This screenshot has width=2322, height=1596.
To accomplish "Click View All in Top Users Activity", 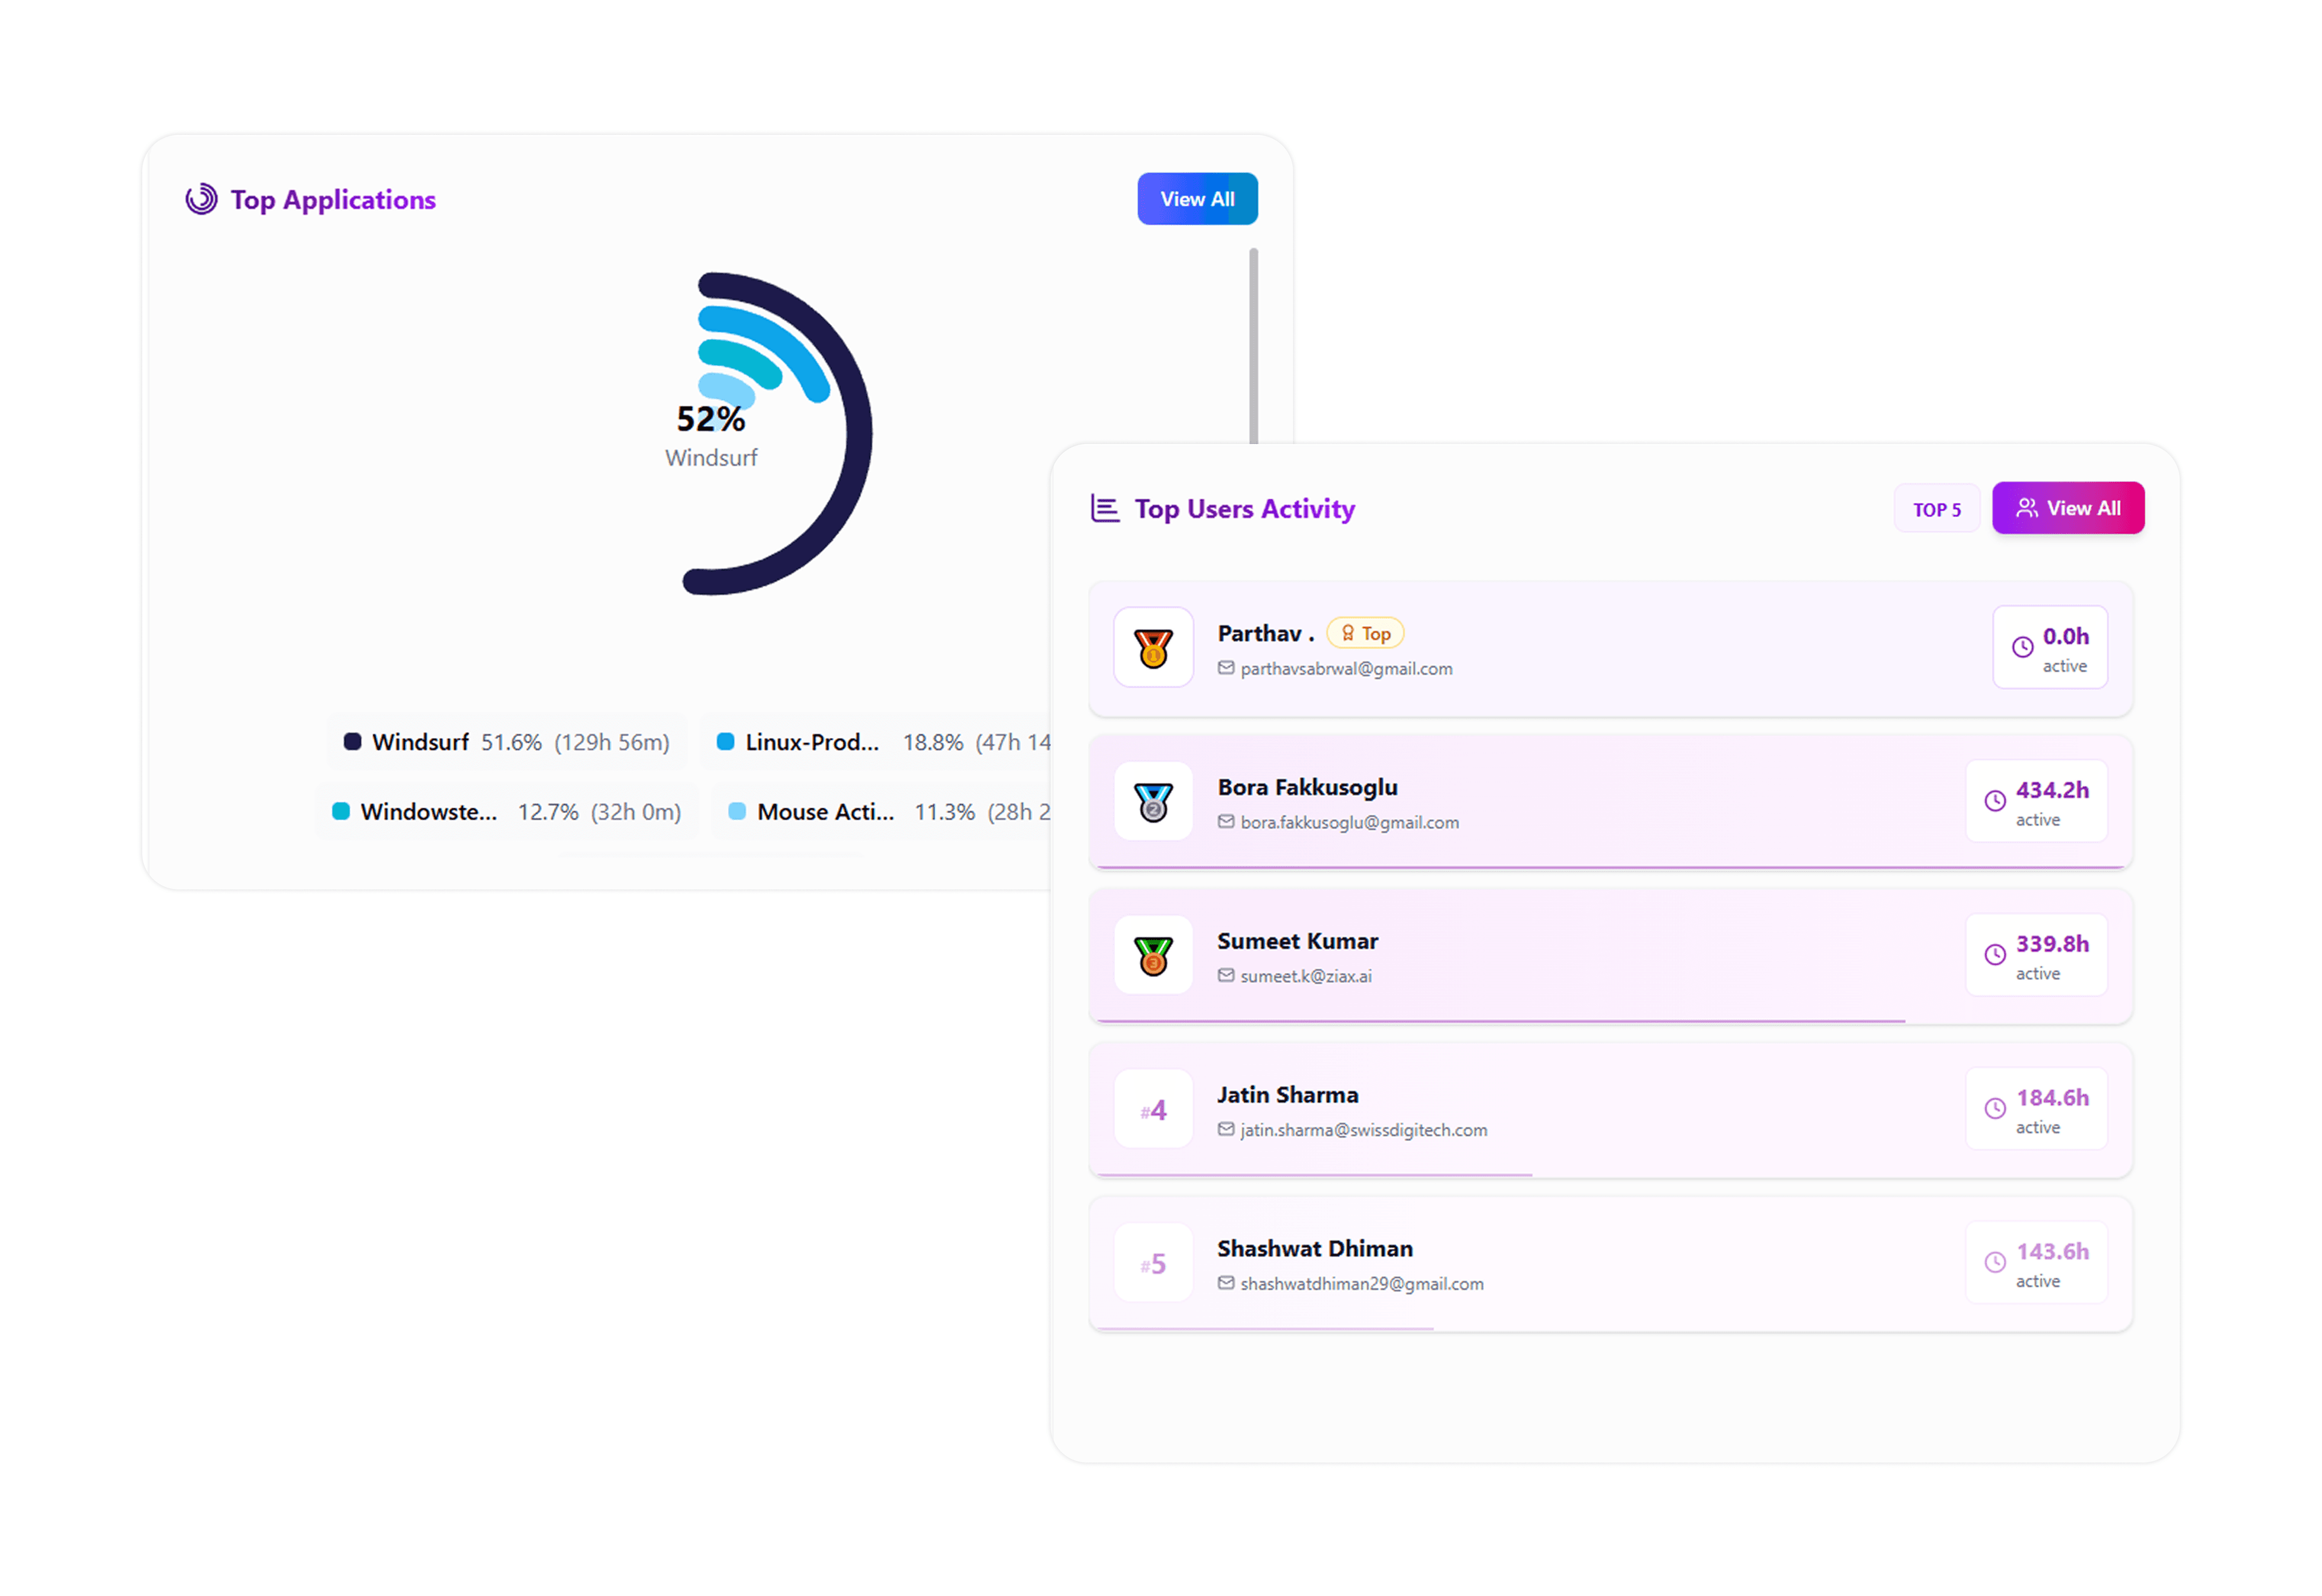I will 2068,507.
